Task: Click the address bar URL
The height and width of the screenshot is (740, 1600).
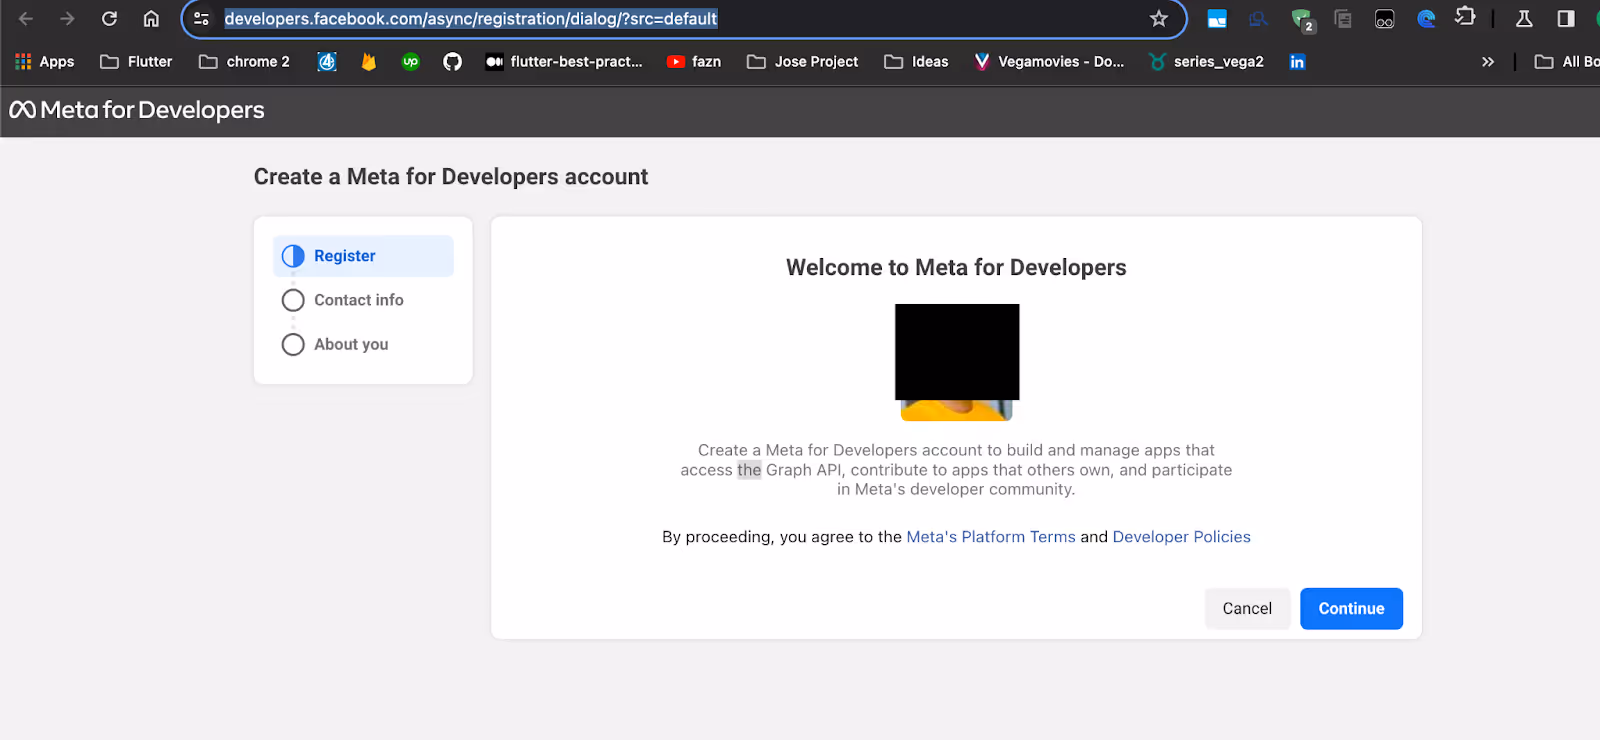Action: [x=471, y=18]
